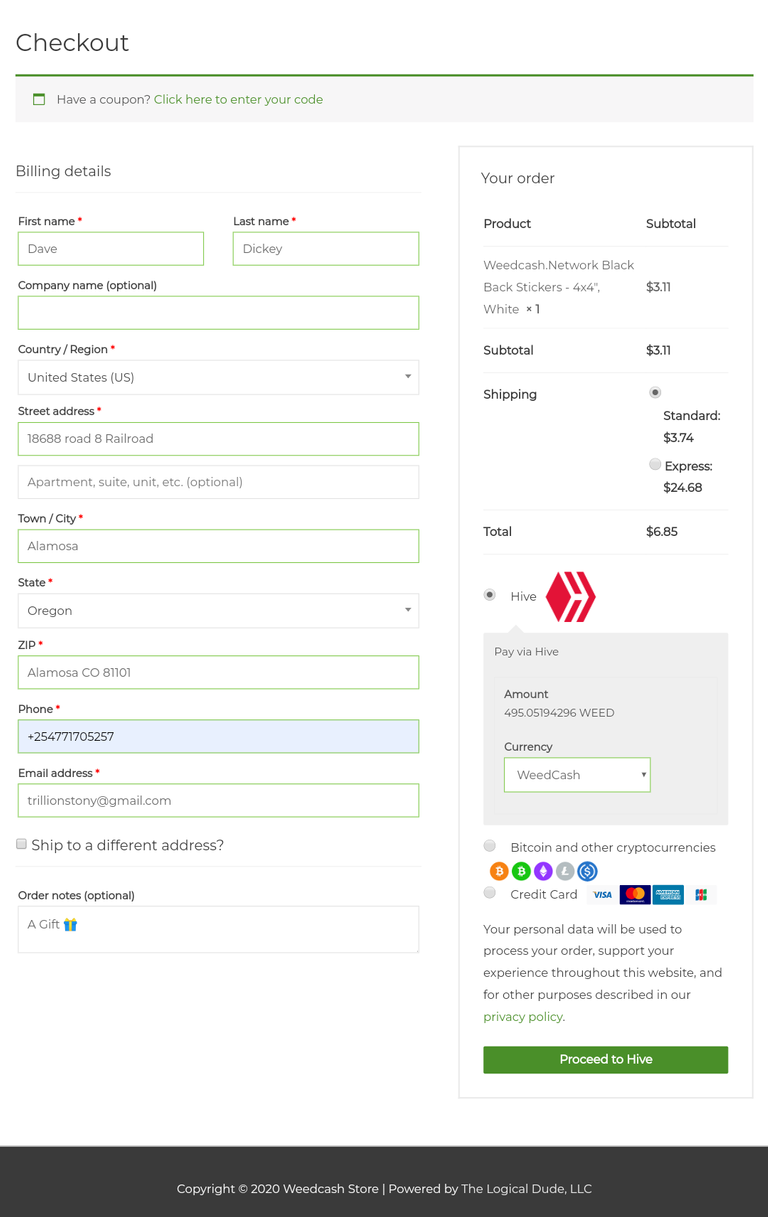Viewport: 768px width, 1217px height.
Task: Open the privacy policy link
Action: coord(523,1017)
